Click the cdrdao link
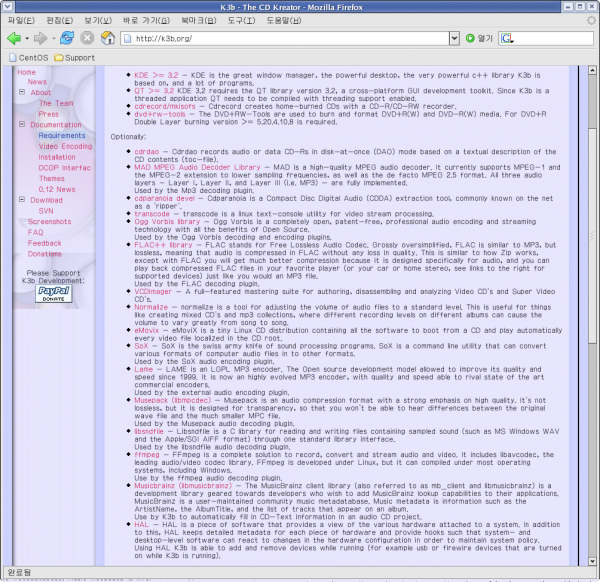This screenshot has width=600, height=582. tap(147, 152)
